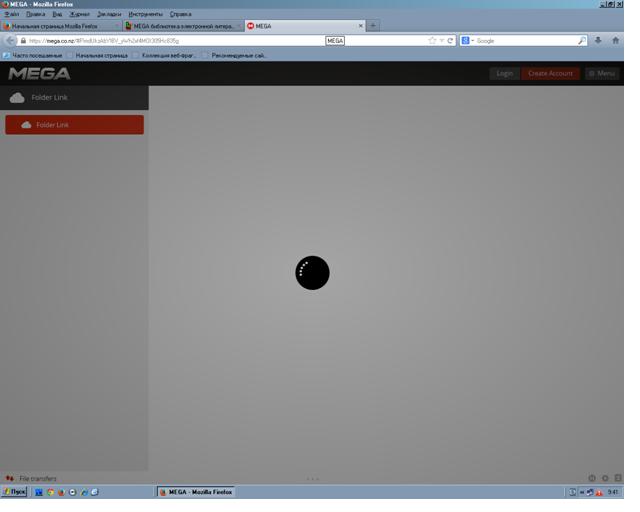The width and height of the screenshot is (640, 512).
Task: Open Рекомендуемые сайты bookmark
Action: point(235,55)
